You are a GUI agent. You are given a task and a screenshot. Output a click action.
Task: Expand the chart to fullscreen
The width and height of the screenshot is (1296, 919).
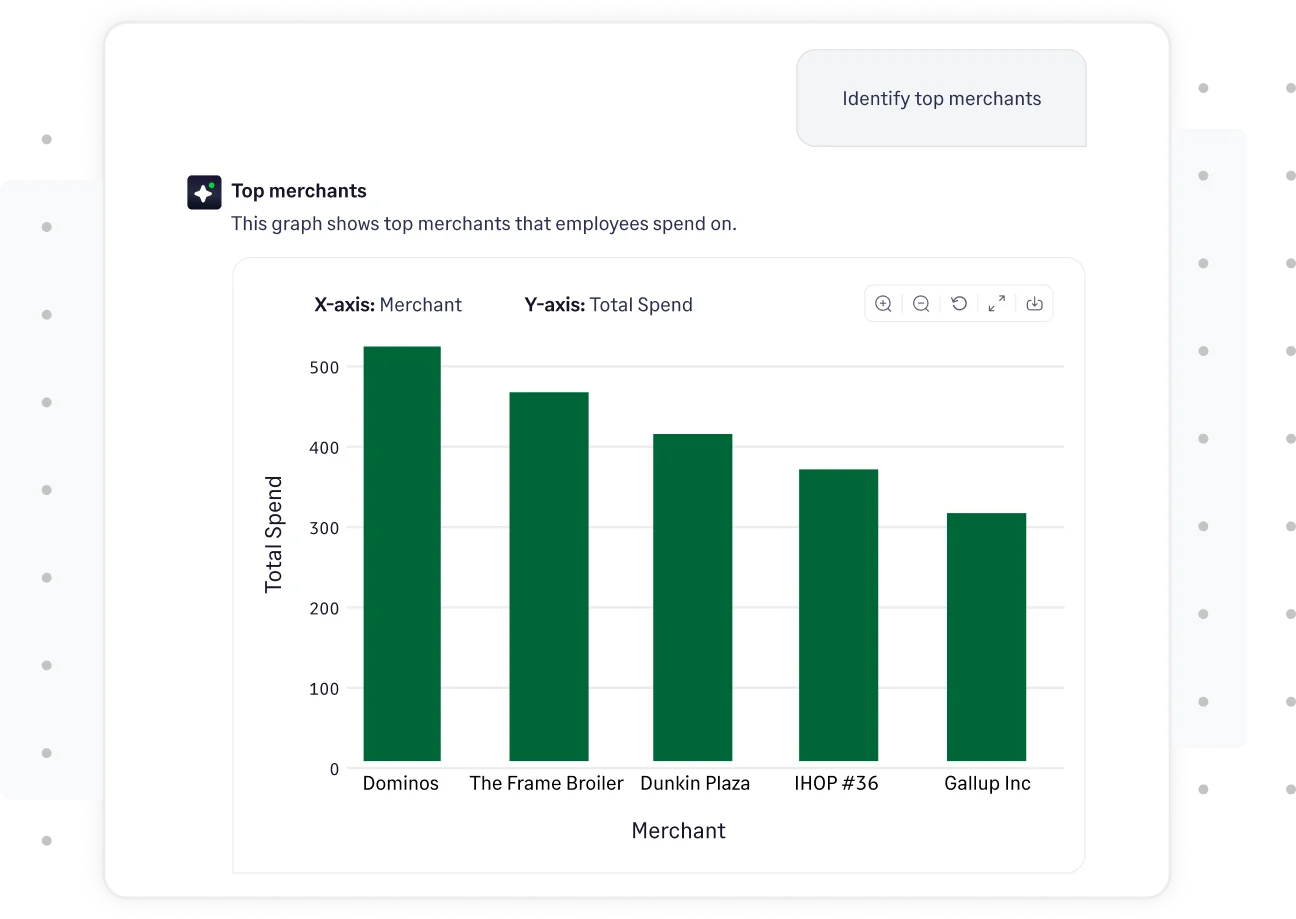click(x=996, y=303)
